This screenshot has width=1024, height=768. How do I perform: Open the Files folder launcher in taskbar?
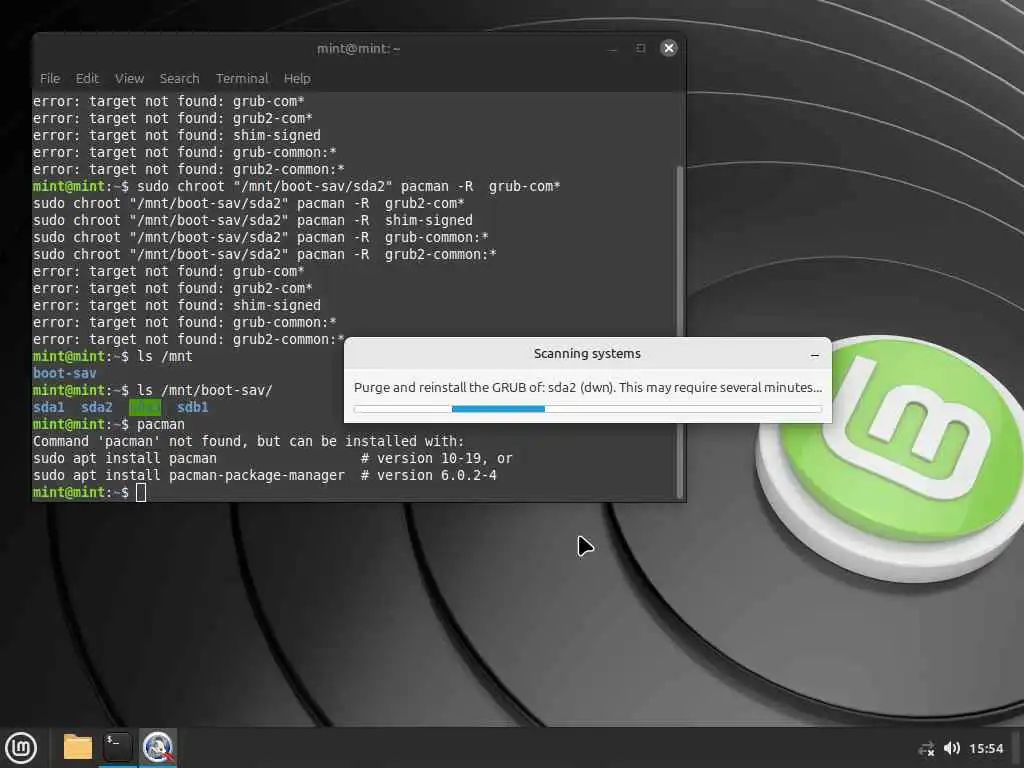click(77, 747)
